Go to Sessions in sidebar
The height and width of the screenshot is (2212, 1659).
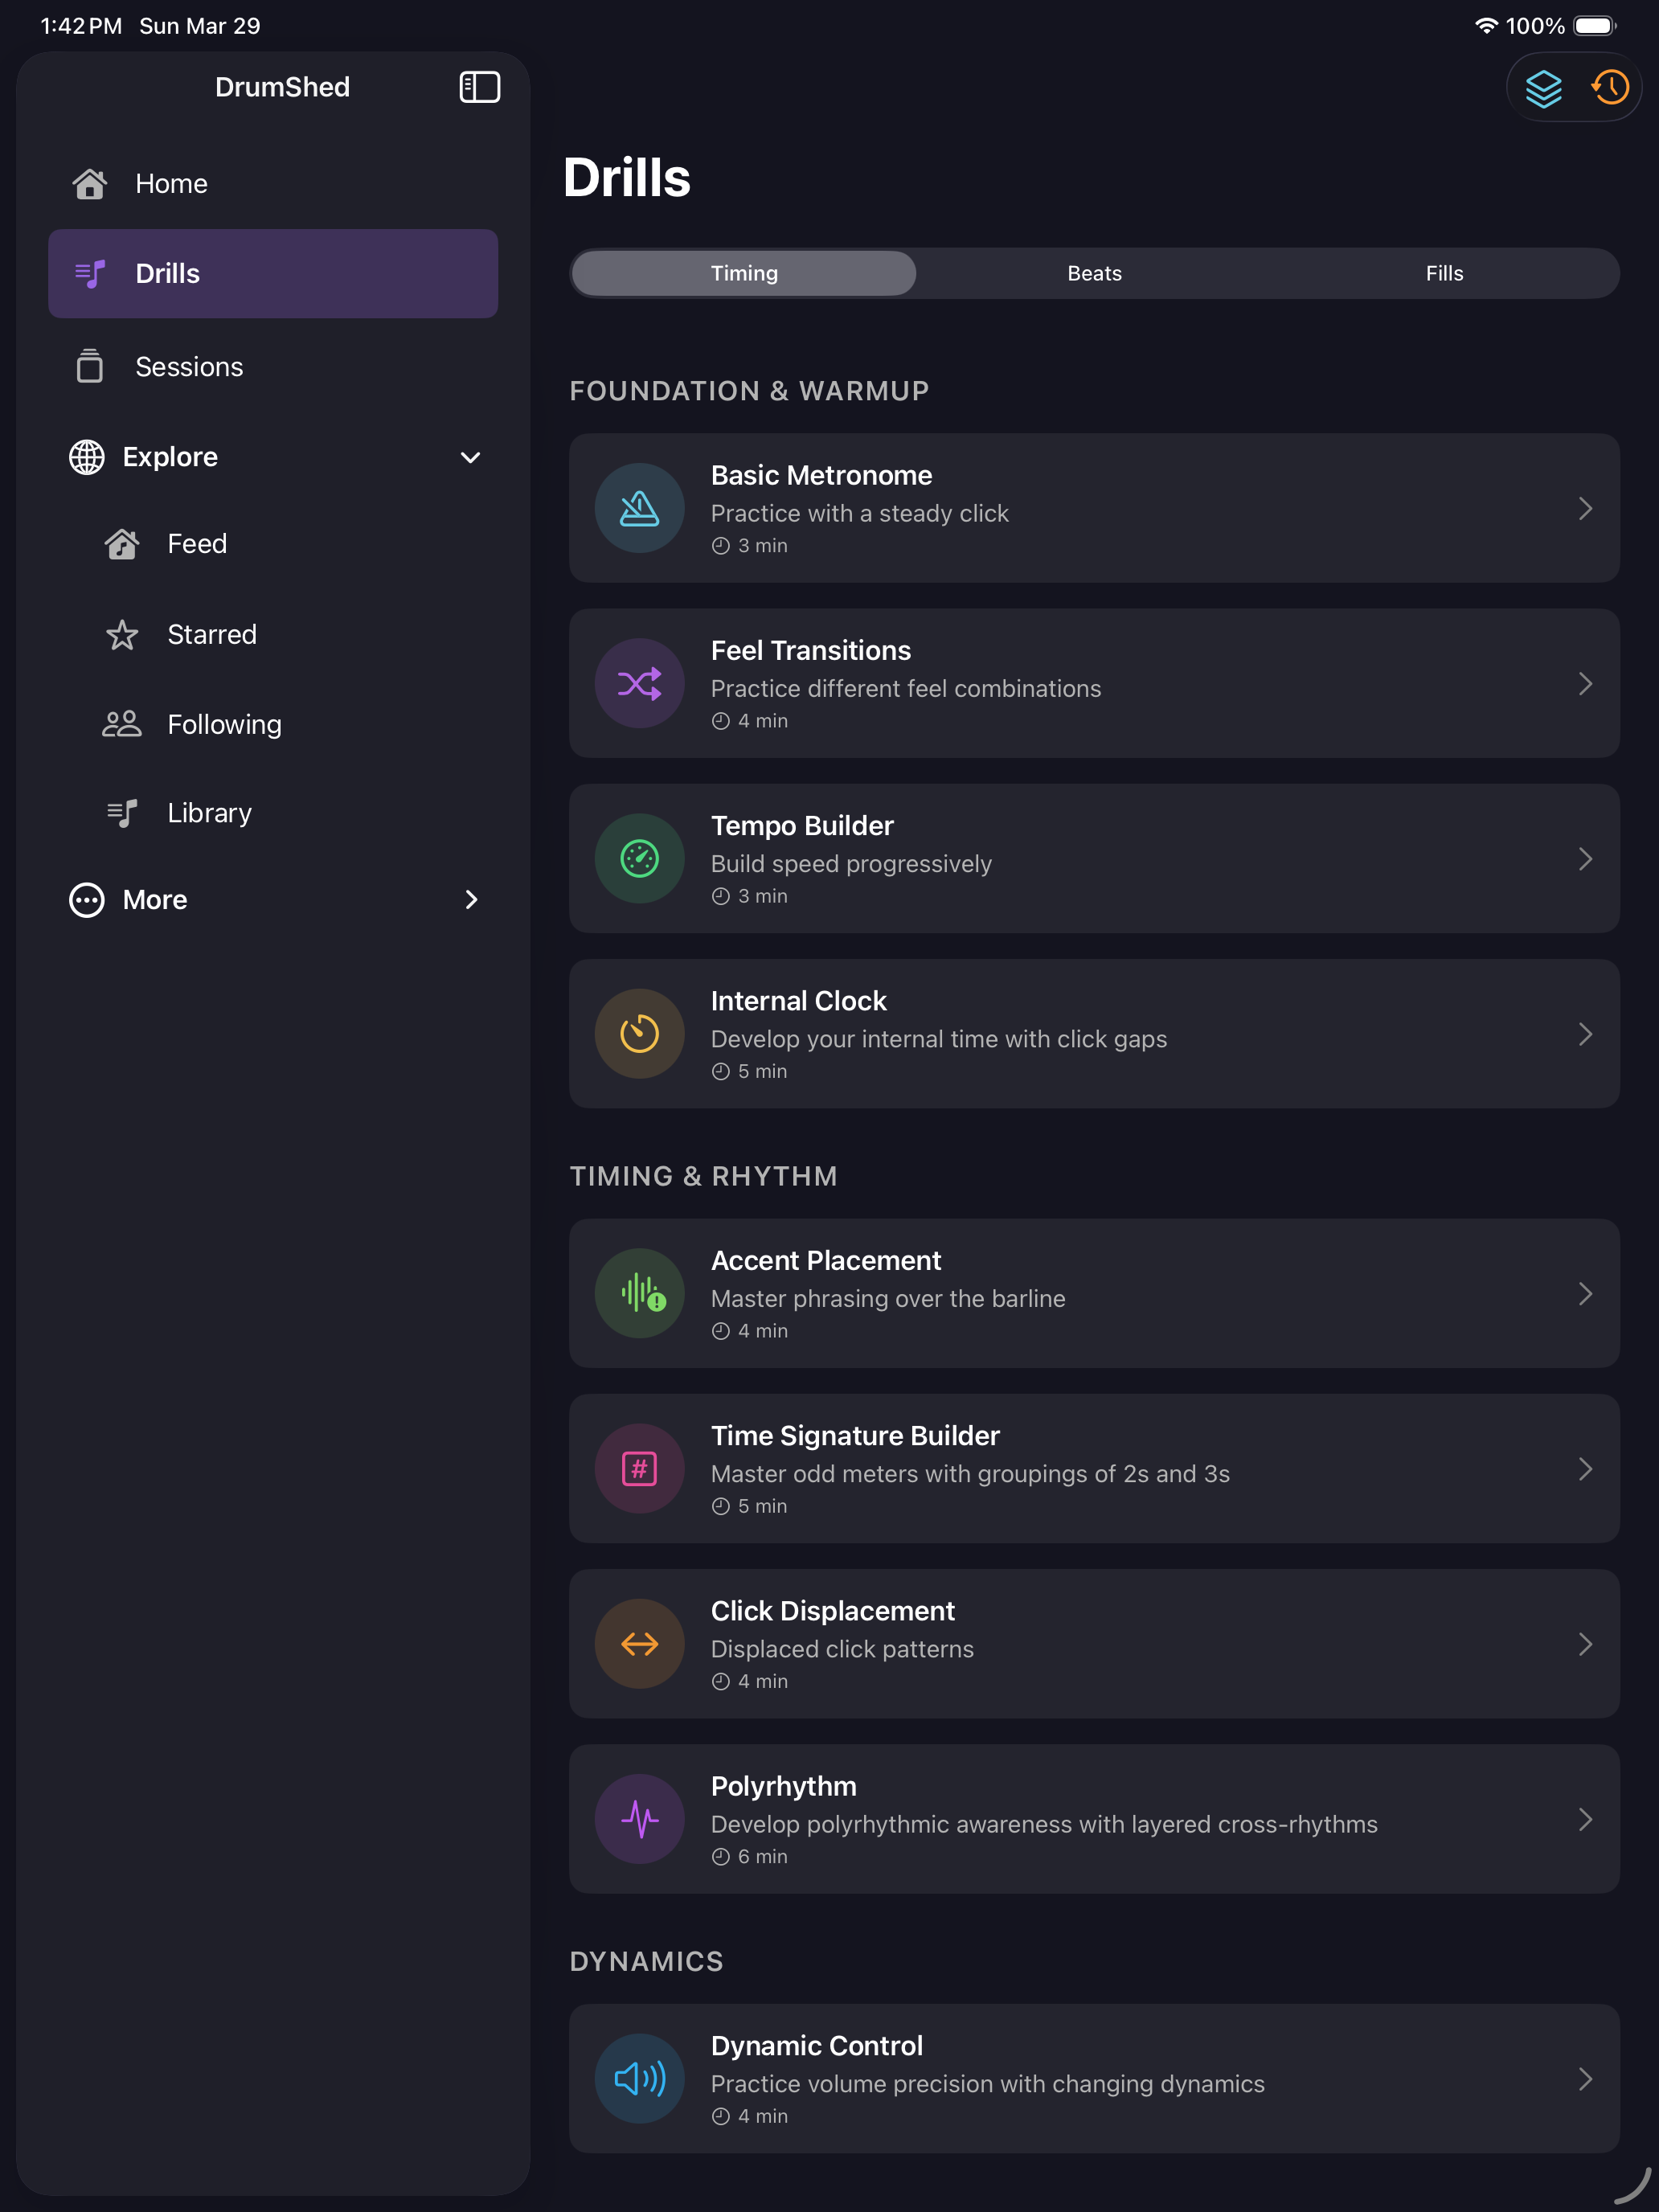pyautogui.click(x=189, y=367)
